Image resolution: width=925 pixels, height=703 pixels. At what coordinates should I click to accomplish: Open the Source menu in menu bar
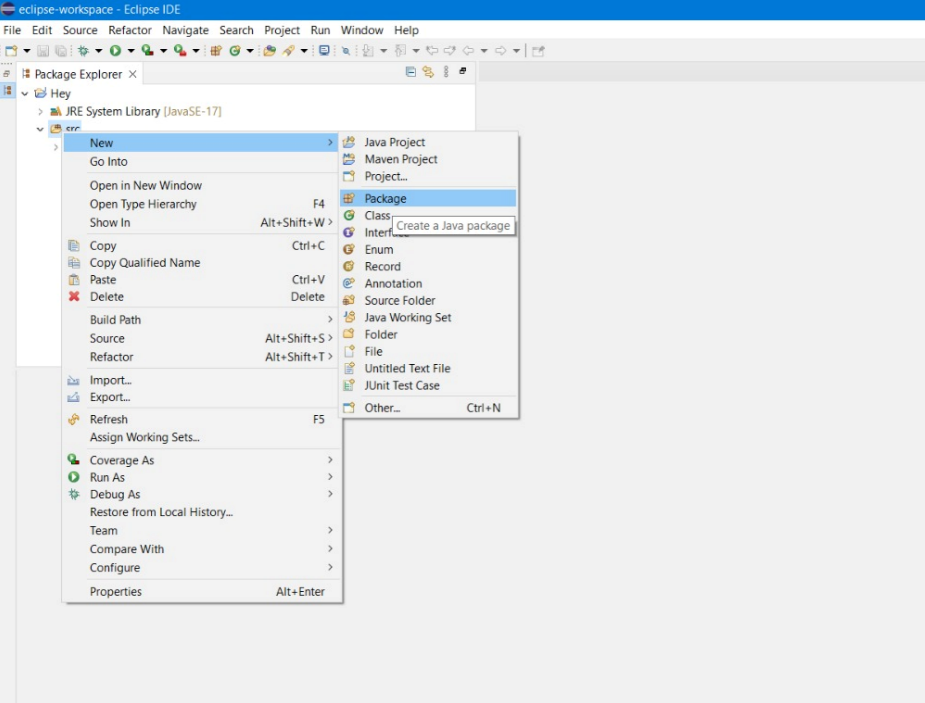pyautogui.click(x=80, y=30)
